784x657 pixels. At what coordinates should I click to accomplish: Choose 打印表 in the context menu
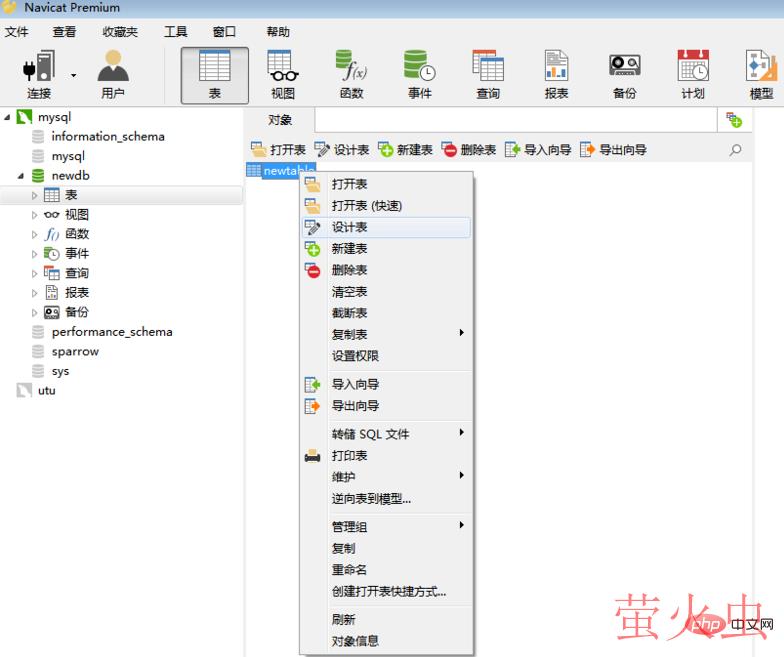click(386, 456)
